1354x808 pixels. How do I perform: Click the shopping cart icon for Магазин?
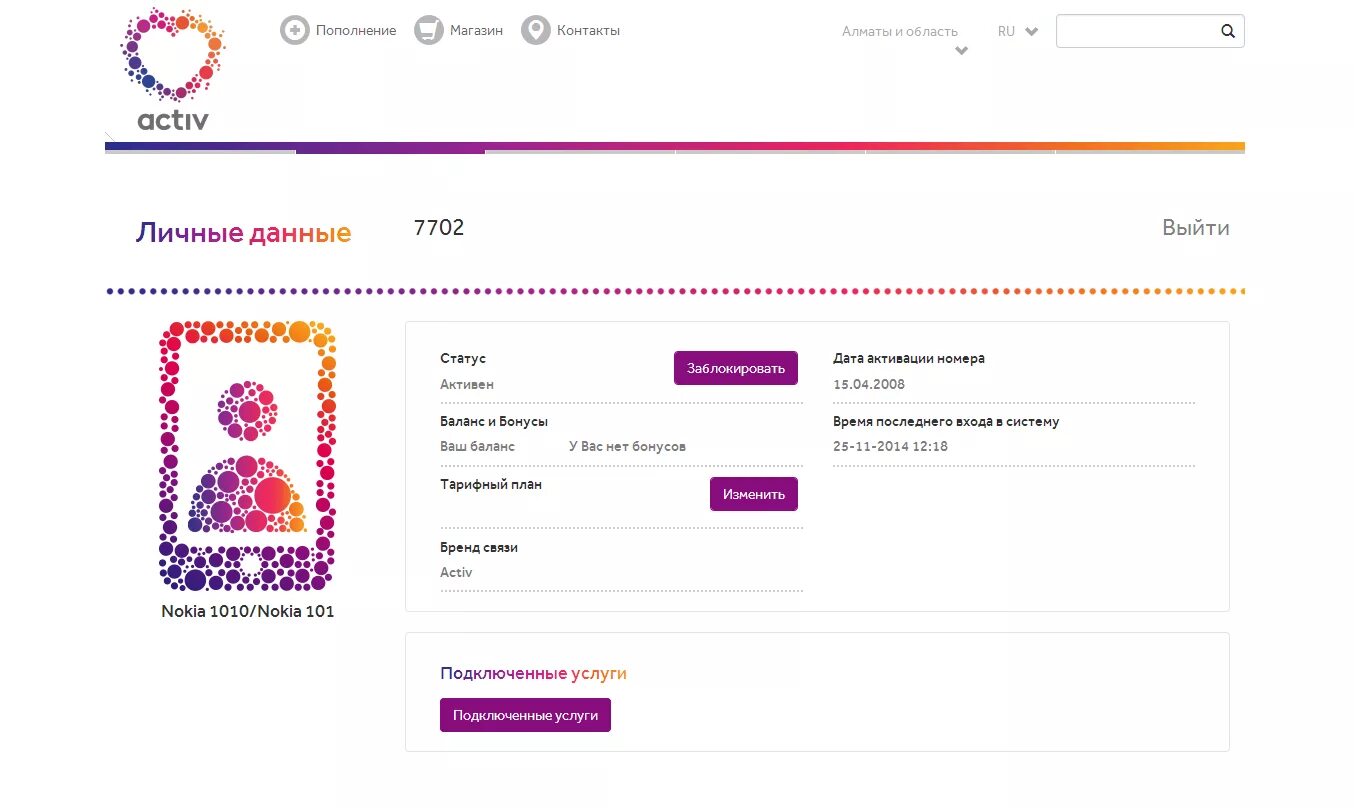429,30
